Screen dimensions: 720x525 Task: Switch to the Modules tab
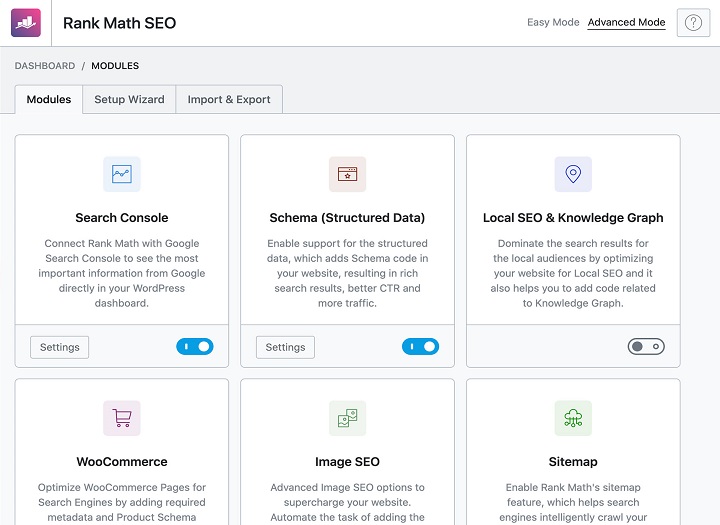[x=49, y=100]
